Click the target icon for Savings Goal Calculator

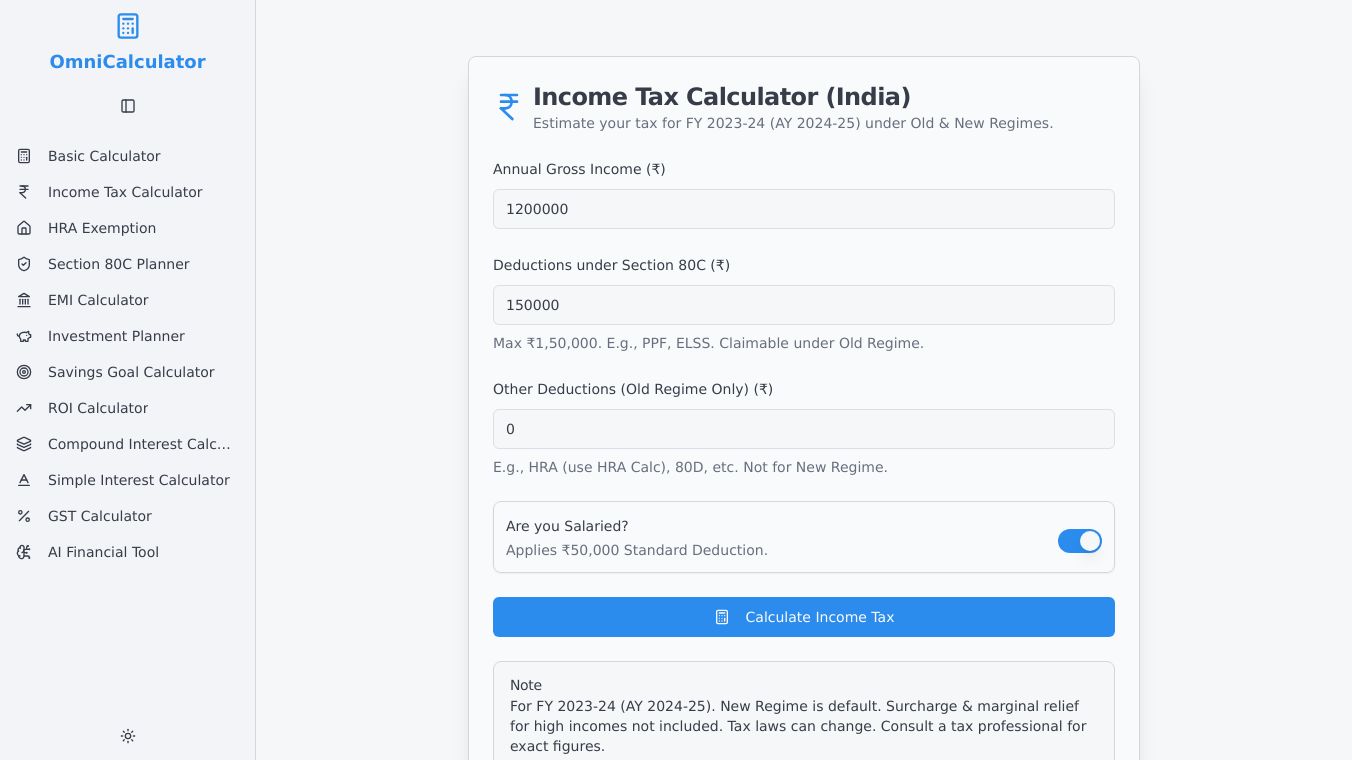tap(24, 372)
